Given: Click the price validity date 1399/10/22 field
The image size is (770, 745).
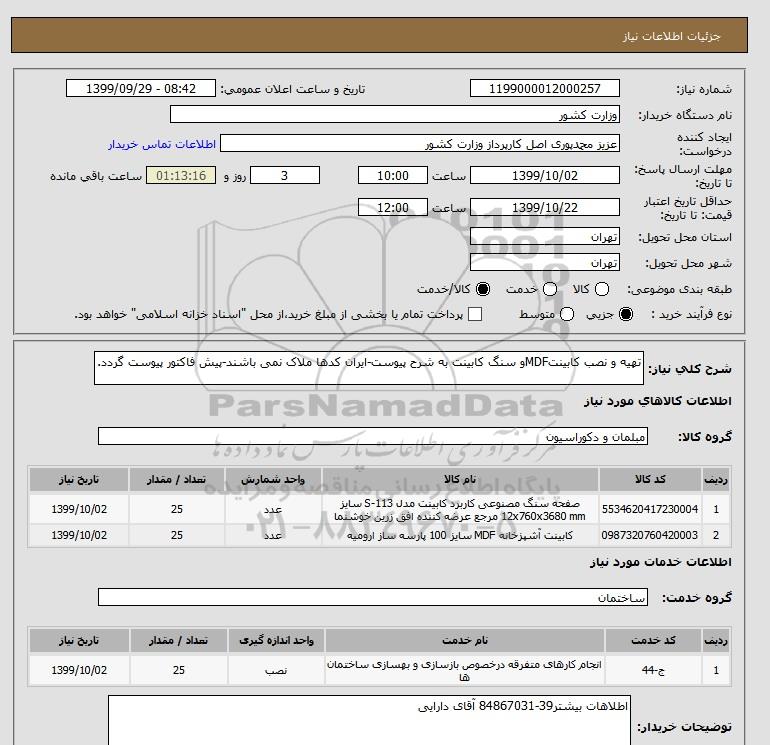Looking at the screenshot, I should pos(545,207).
